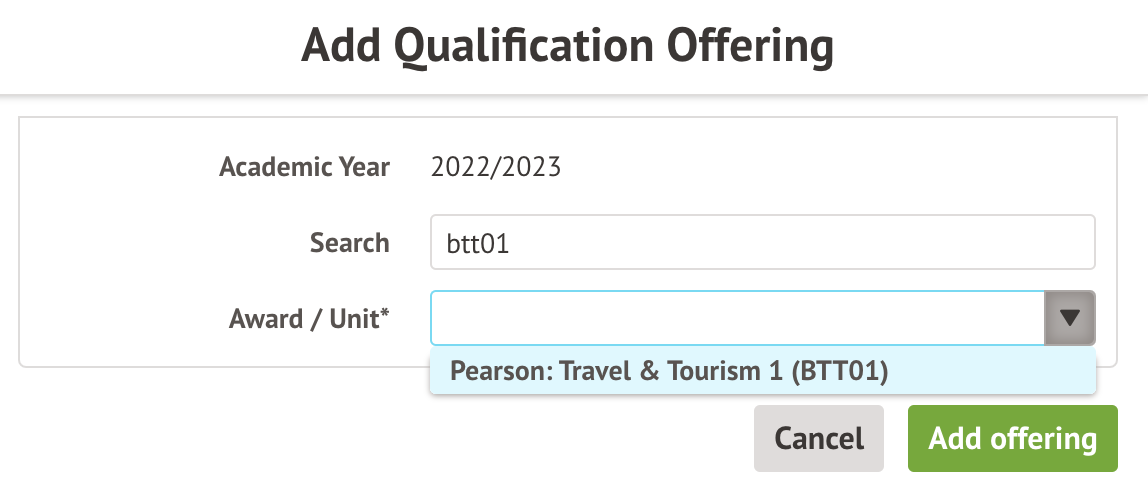The width and height of the screenshot is (1148, 484).
Task: Toggle the grey down-arrow on the combo box
Action: coord(1070,318)
